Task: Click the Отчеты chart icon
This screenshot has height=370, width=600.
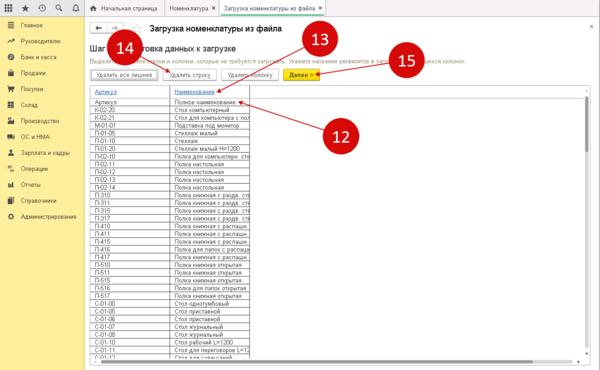Action: (11, 185)
